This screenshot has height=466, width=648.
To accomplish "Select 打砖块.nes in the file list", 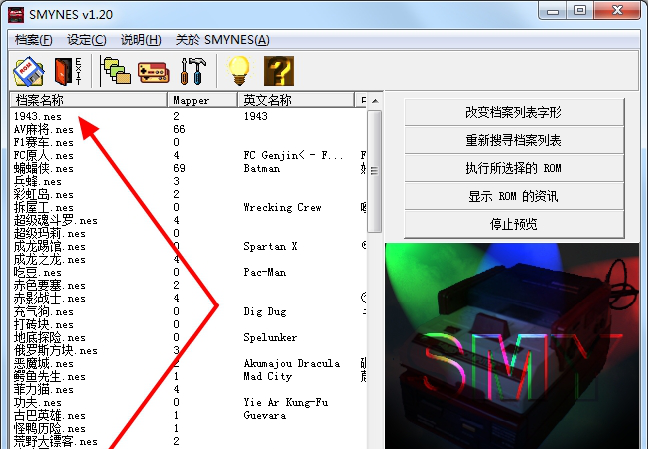I will click(x=43, y=325).
